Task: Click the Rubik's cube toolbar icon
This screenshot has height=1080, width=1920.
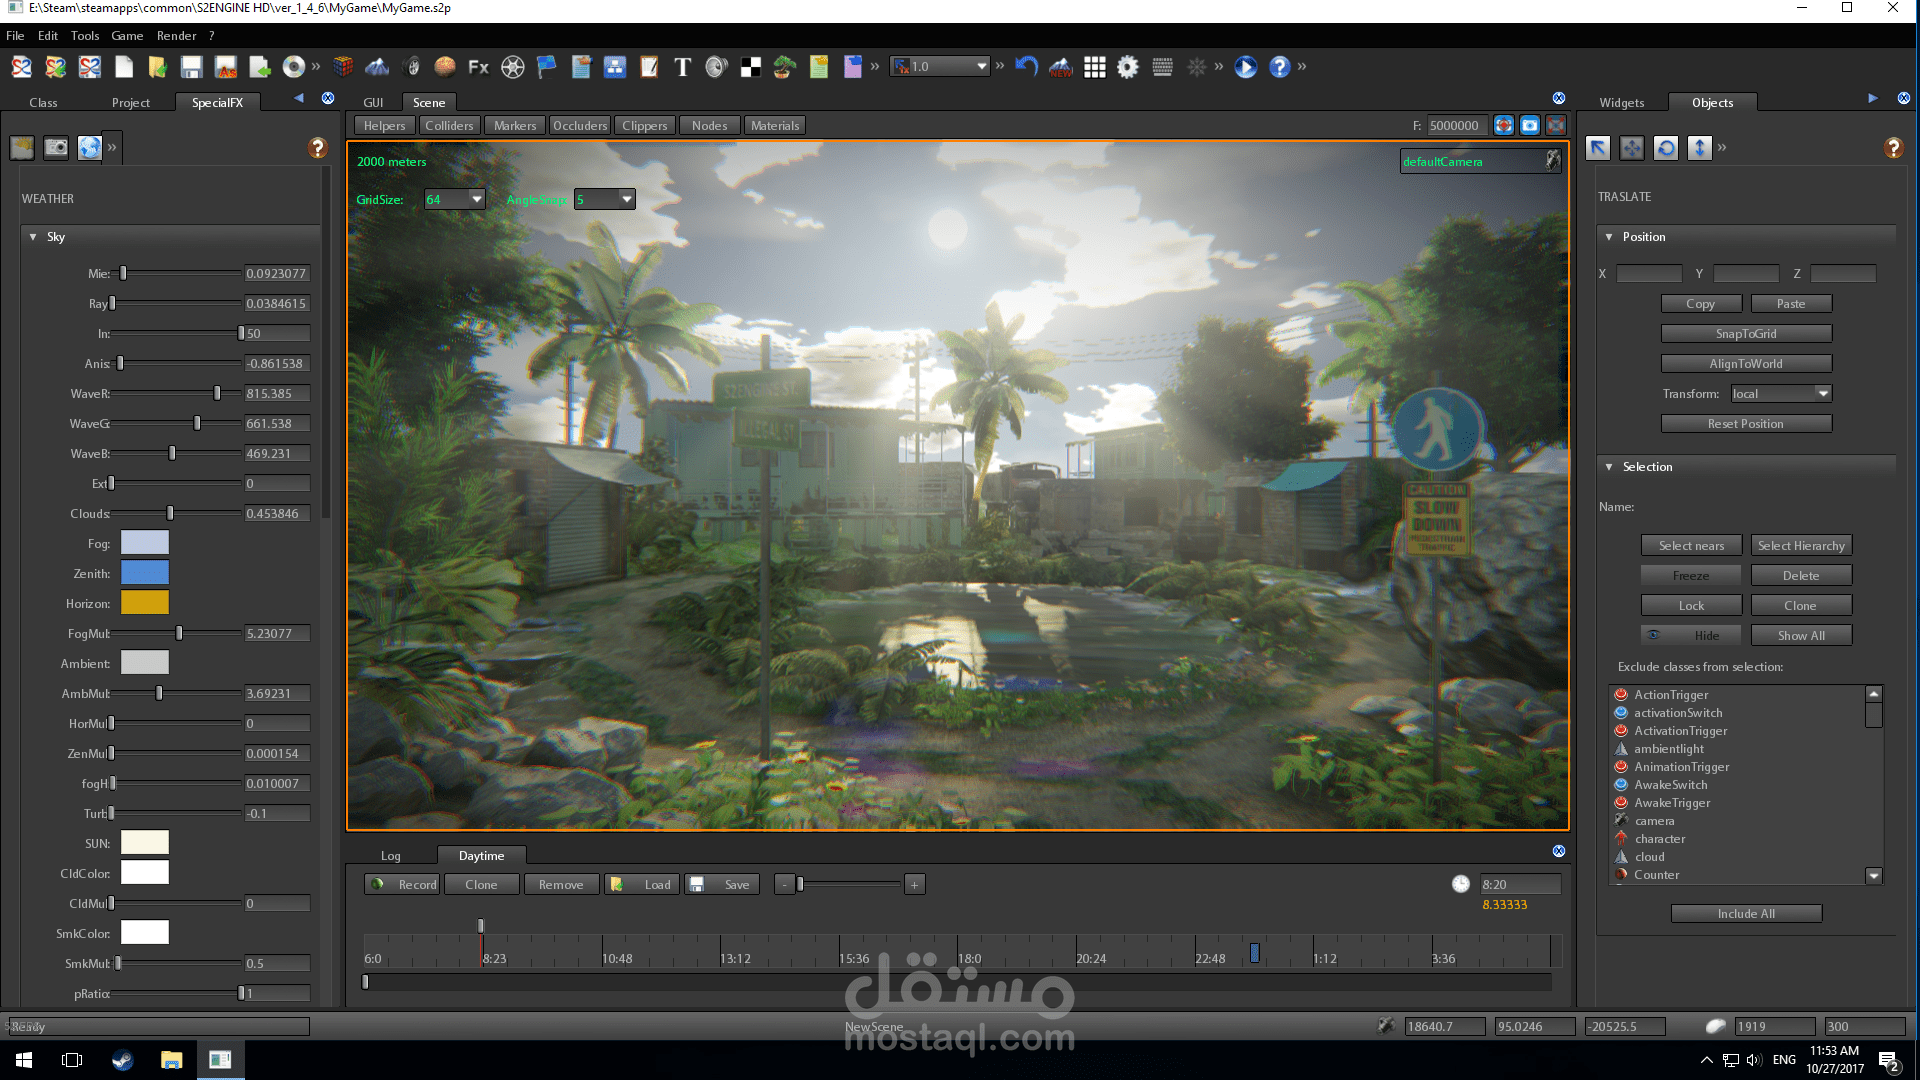Action: point(343,67)
